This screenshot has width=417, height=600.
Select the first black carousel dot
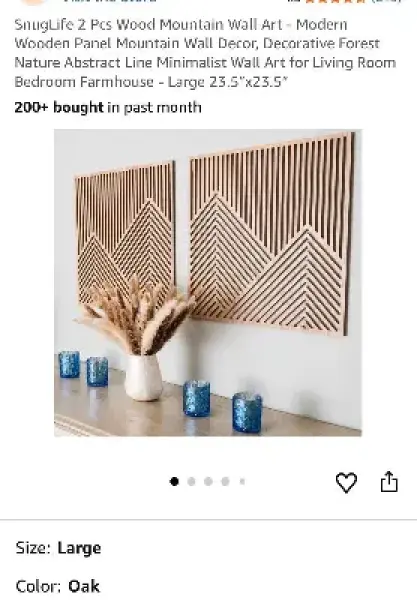[174, 481]
